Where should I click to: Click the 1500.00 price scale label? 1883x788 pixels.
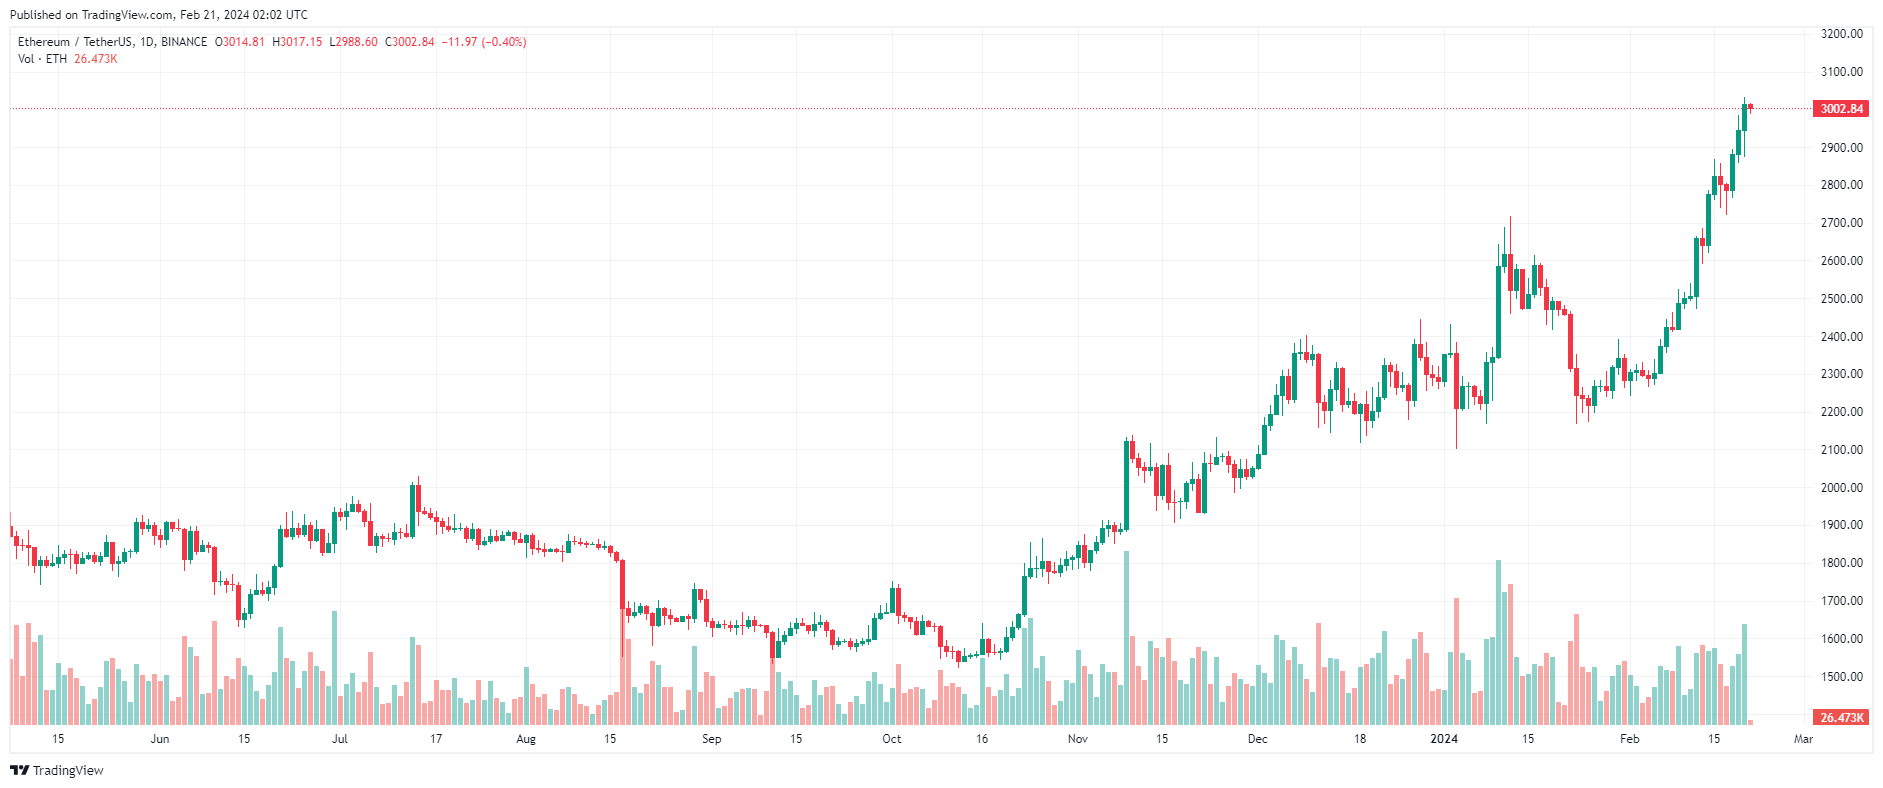(1841, 677)
